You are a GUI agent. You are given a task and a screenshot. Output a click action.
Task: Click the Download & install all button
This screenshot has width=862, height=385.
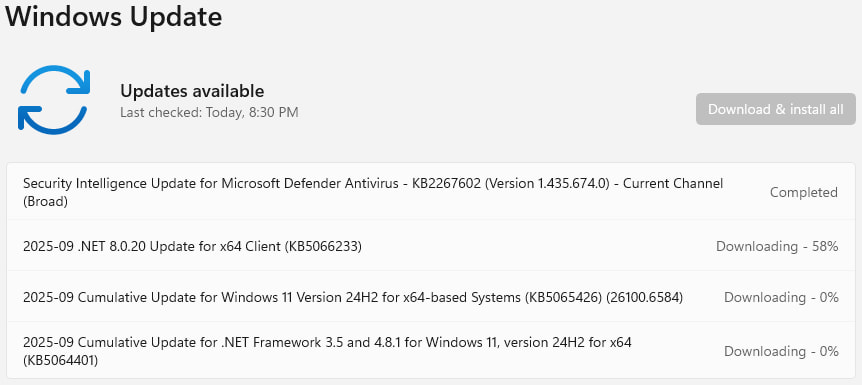776,109
